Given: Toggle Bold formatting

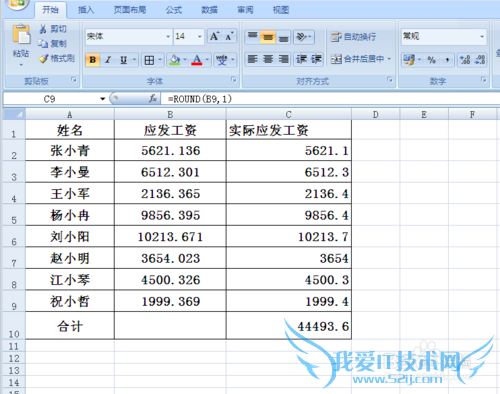Looking at the screenshot, I should pos(93,60).
